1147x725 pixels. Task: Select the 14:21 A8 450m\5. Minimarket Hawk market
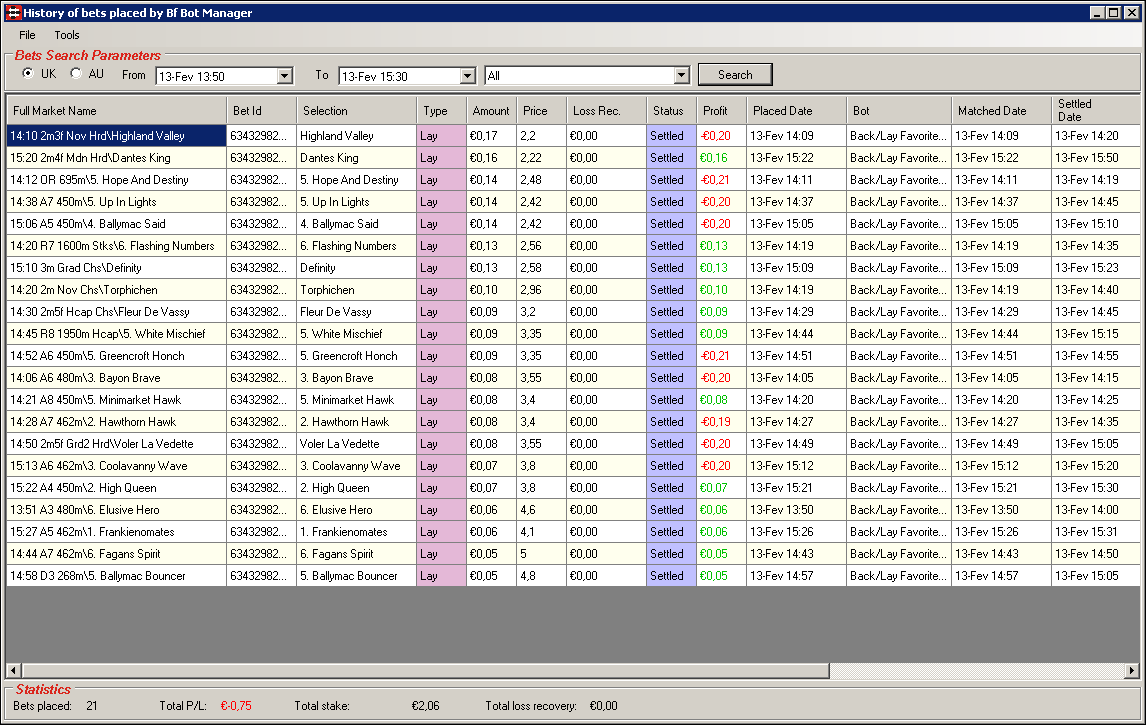point(116,399)
